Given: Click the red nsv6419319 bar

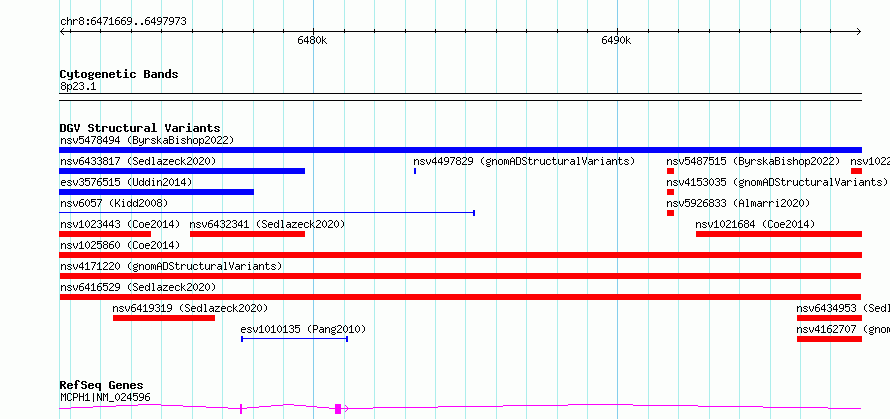Looking at the screenshot, I should click(164, 318).
